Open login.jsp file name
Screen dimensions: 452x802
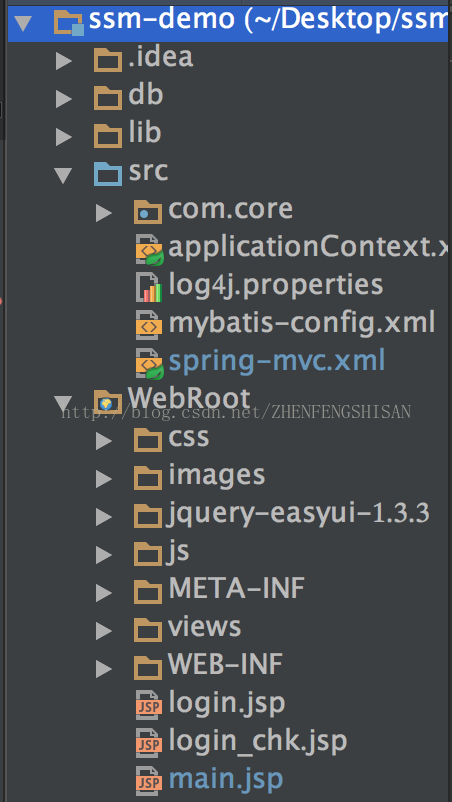pos(227,704)
